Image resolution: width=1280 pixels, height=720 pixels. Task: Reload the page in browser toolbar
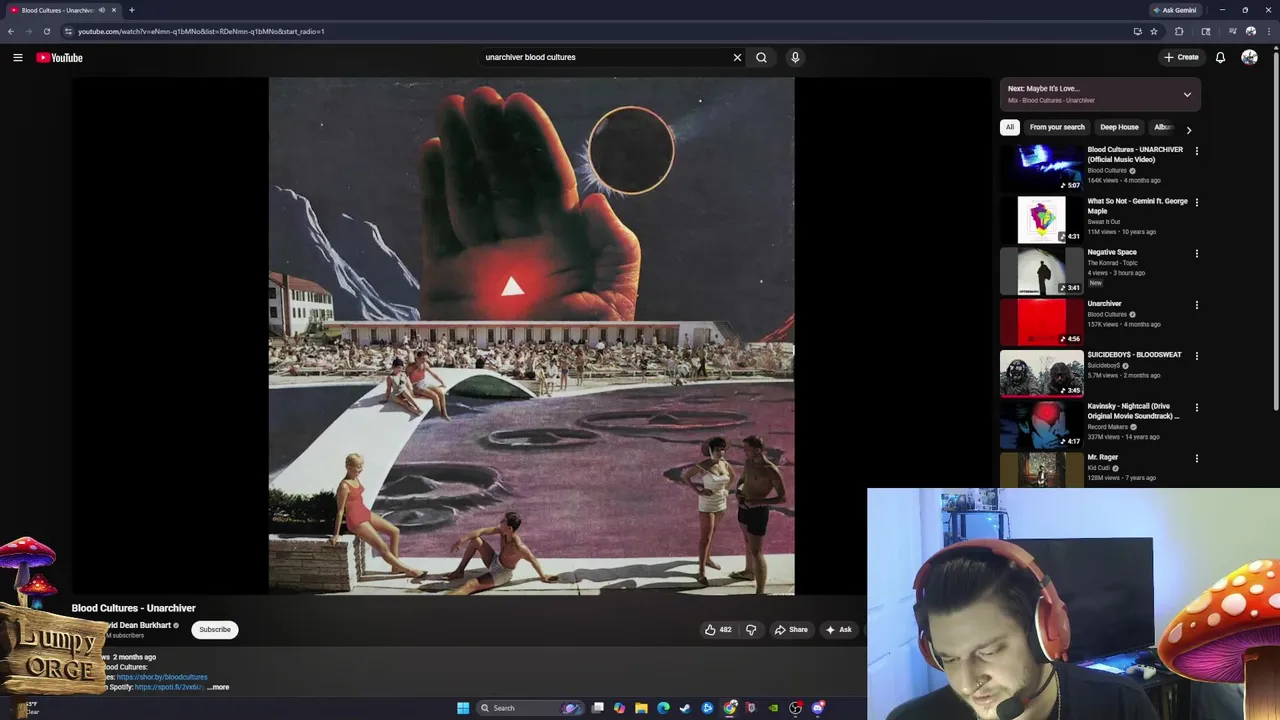coord(46,31)
